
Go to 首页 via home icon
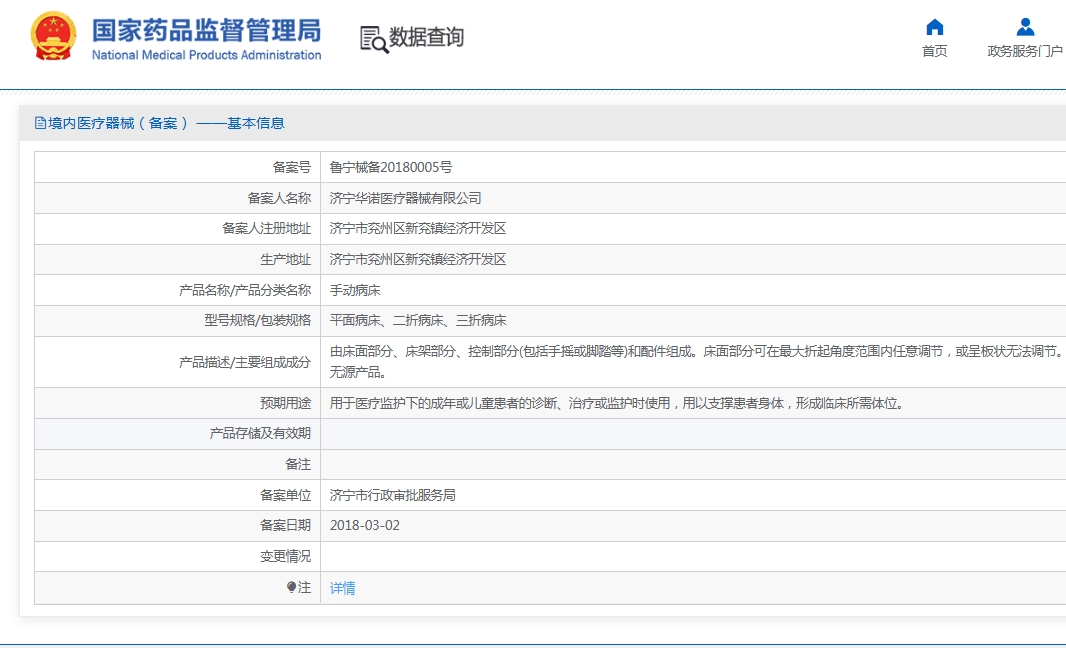(935, 27)
